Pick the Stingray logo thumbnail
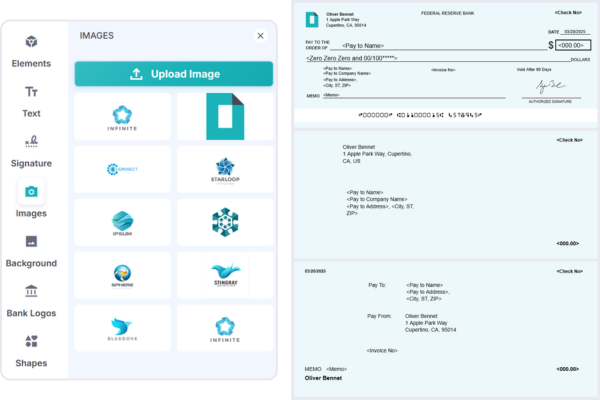Viewport: 600px width, 400px height. [225, 275]
